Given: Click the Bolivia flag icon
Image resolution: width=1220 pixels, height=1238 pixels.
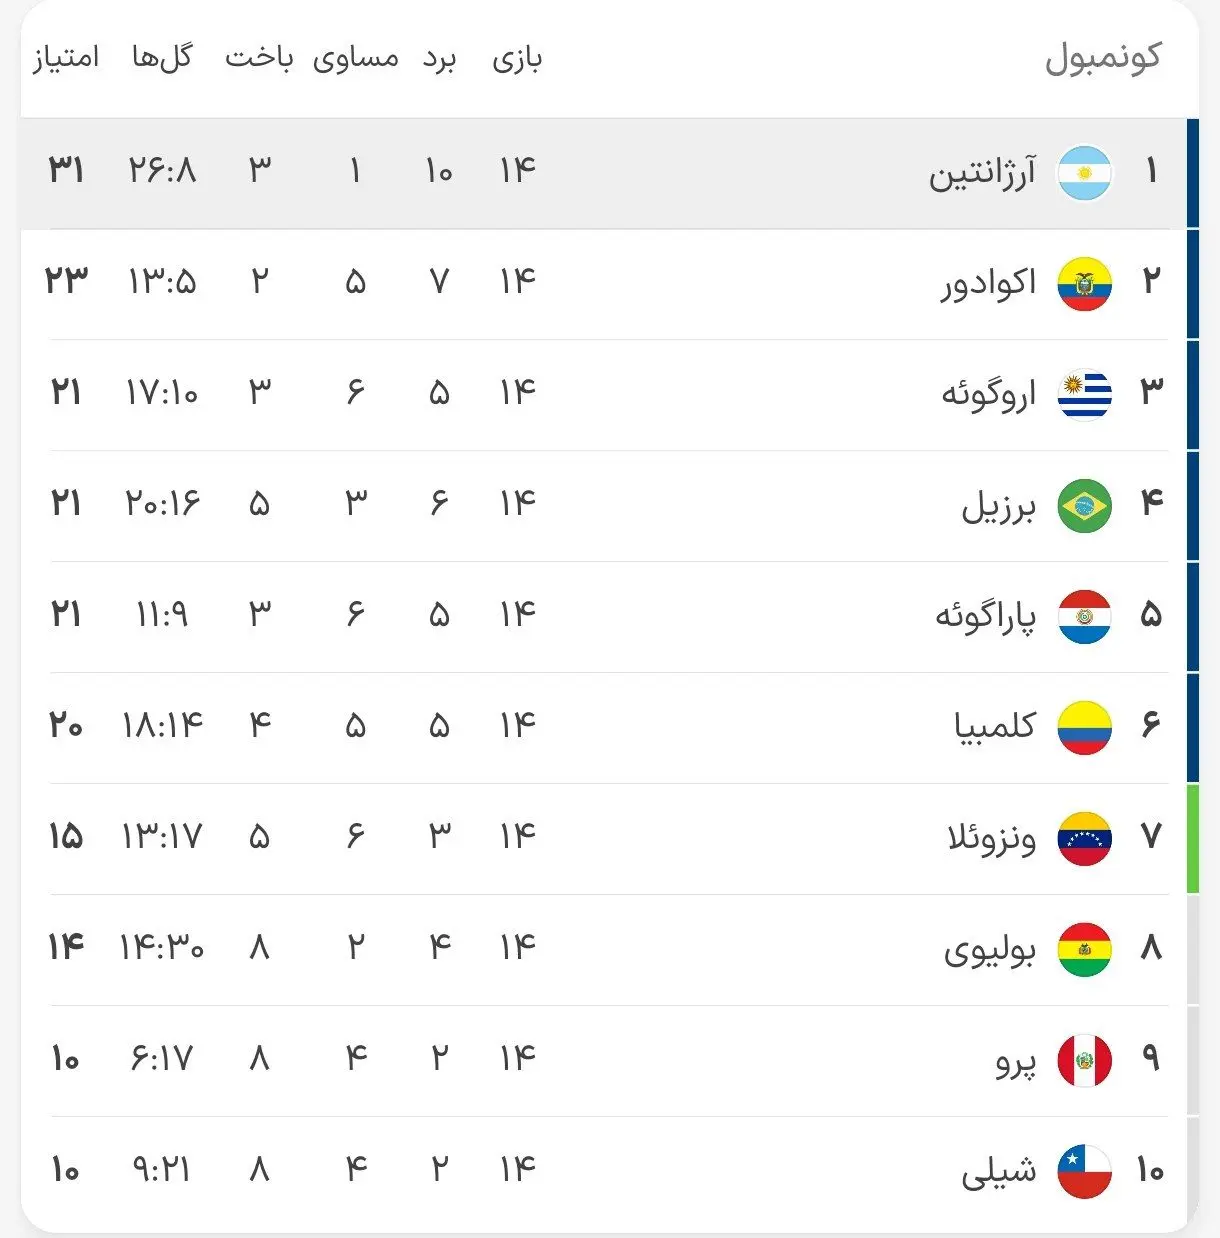Looking at the screenshot, I should point(1084,951).
